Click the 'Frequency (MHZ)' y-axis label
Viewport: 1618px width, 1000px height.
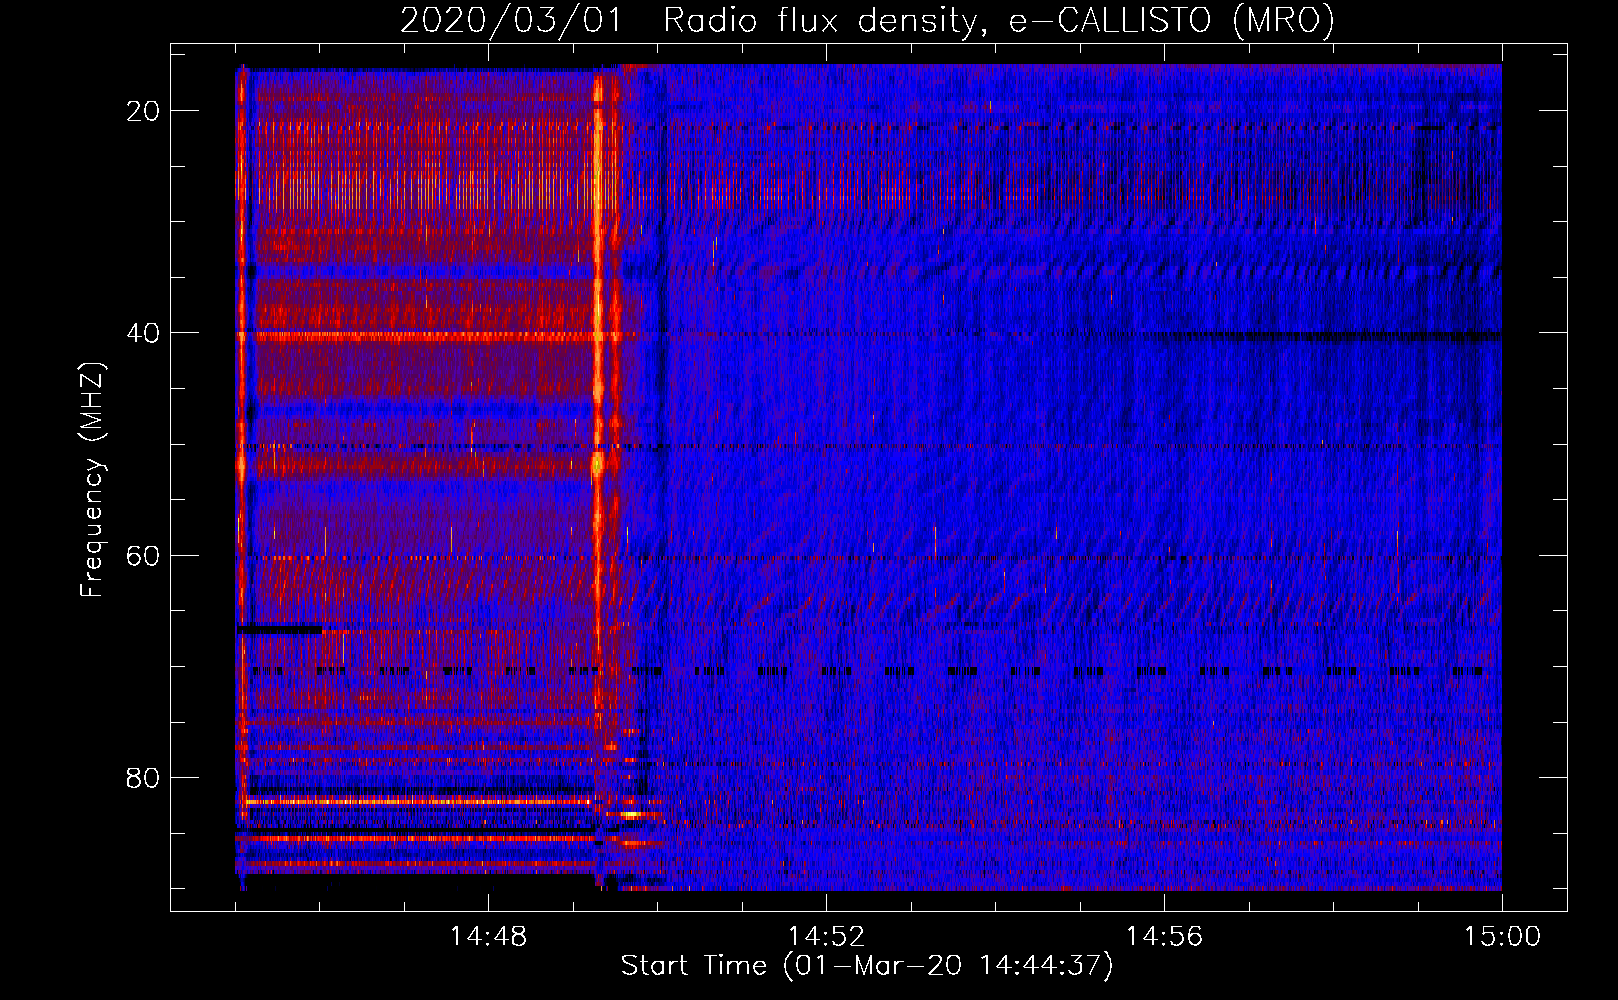coord(92,480)
